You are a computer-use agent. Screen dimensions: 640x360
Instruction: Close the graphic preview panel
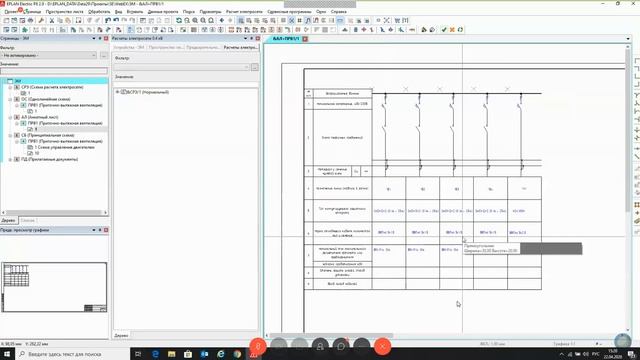(106, 230)
